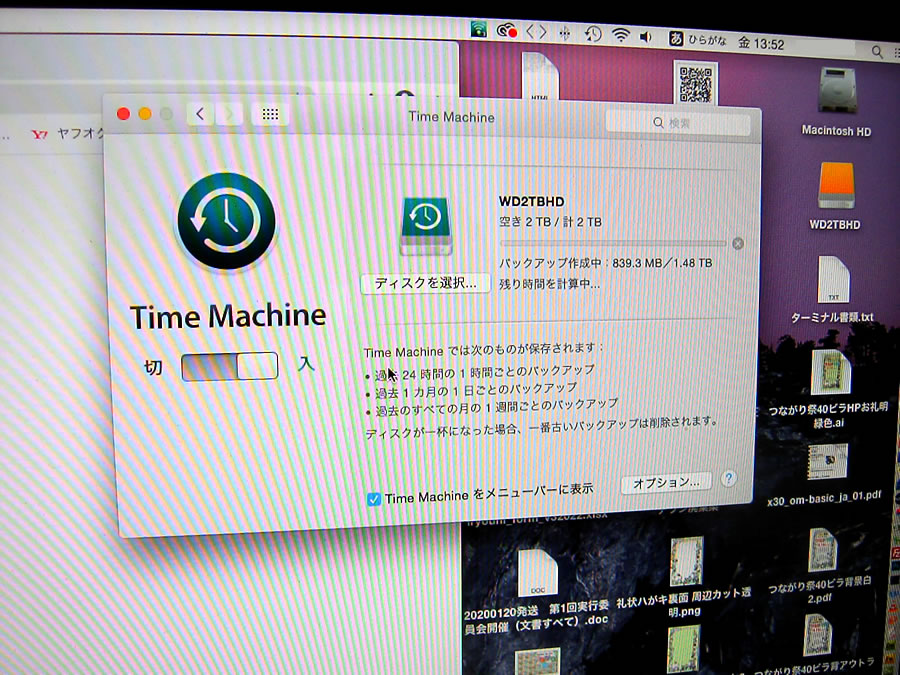Uncheck 'Time Machine をメニューバーに表示' checkbox

point(374,499)
